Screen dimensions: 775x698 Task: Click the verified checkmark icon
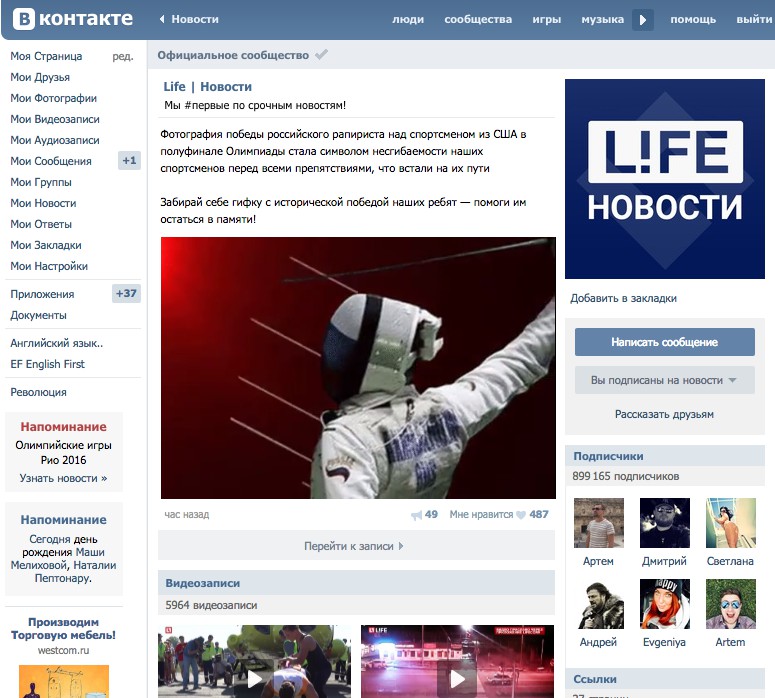(321, 54)
